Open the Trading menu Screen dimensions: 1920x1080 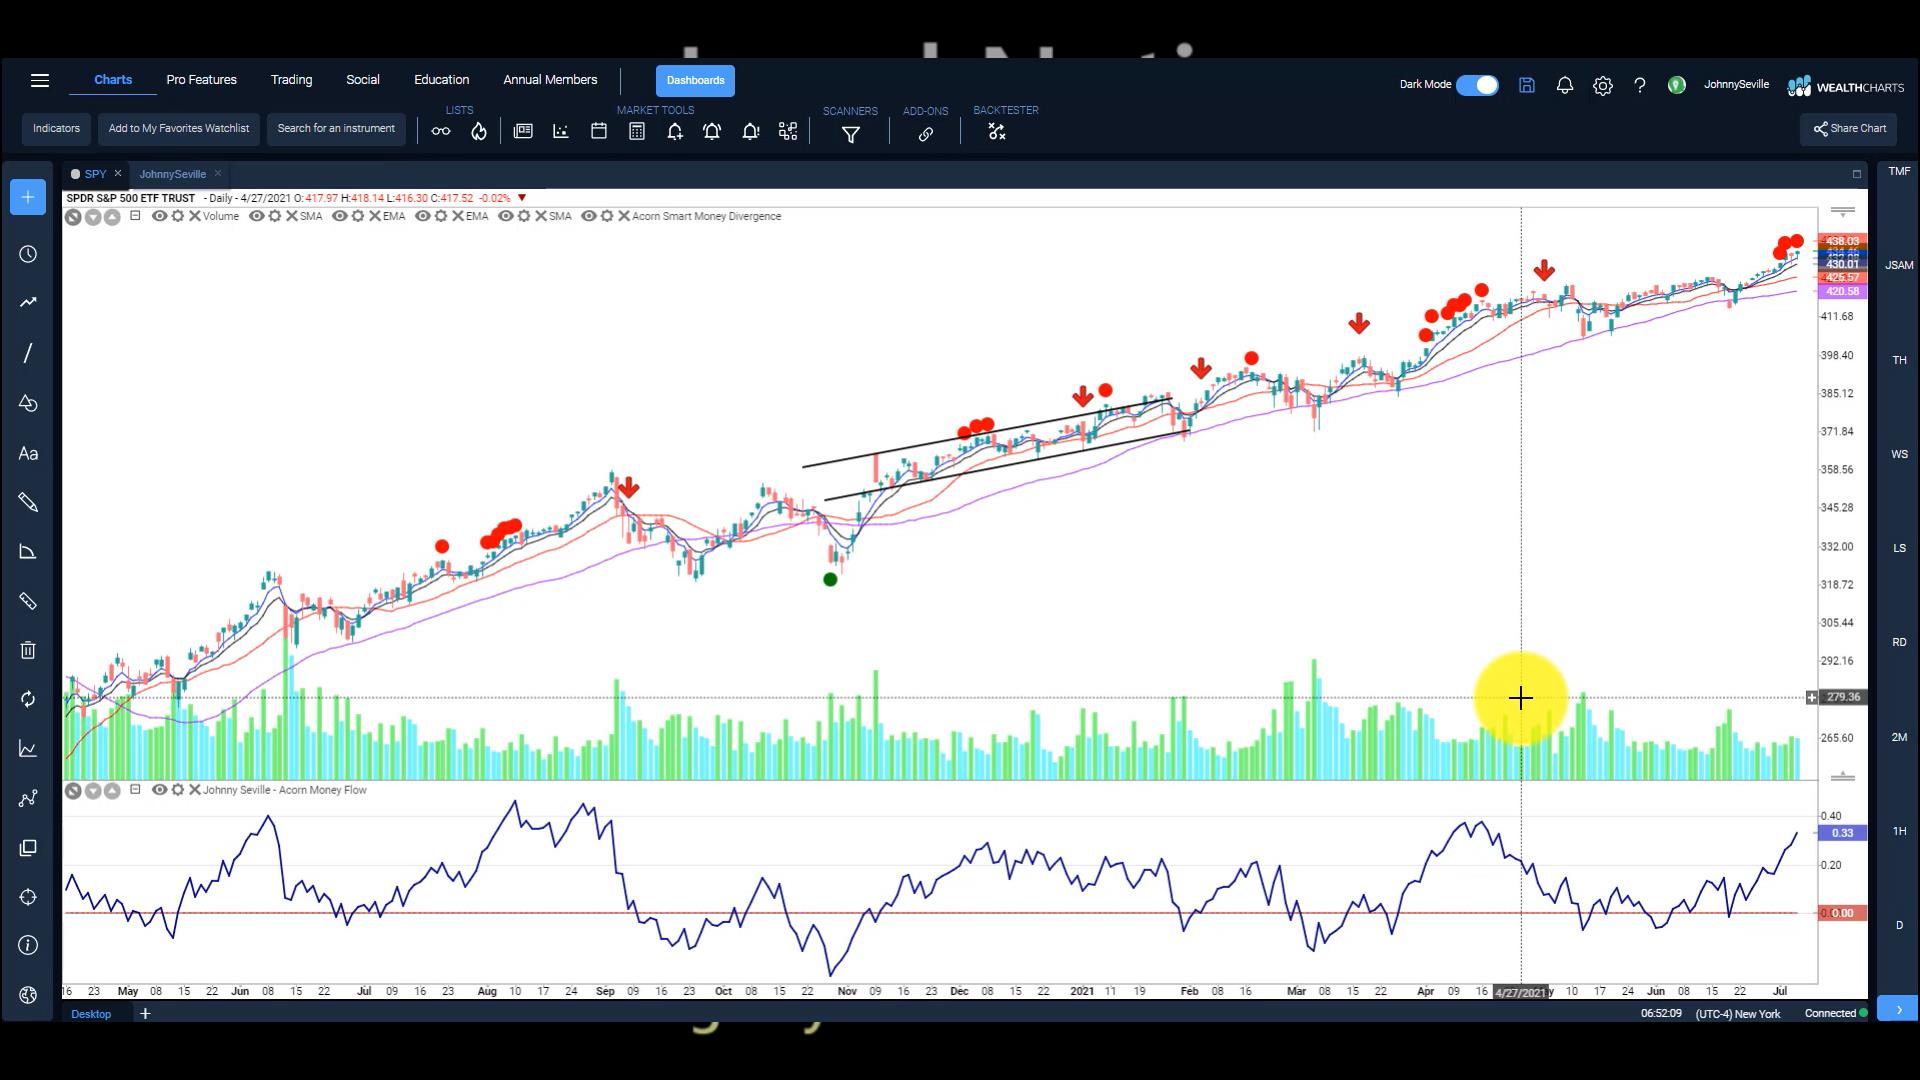pyautogui.click(x=291, y=80)
